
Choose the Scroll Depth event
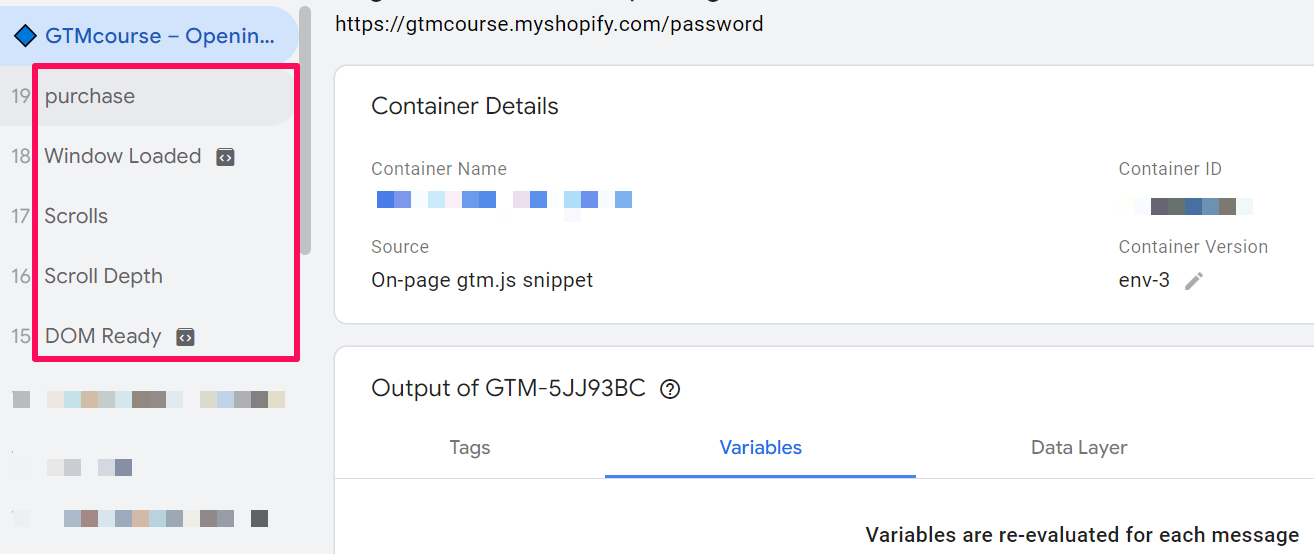coord(103,277)
